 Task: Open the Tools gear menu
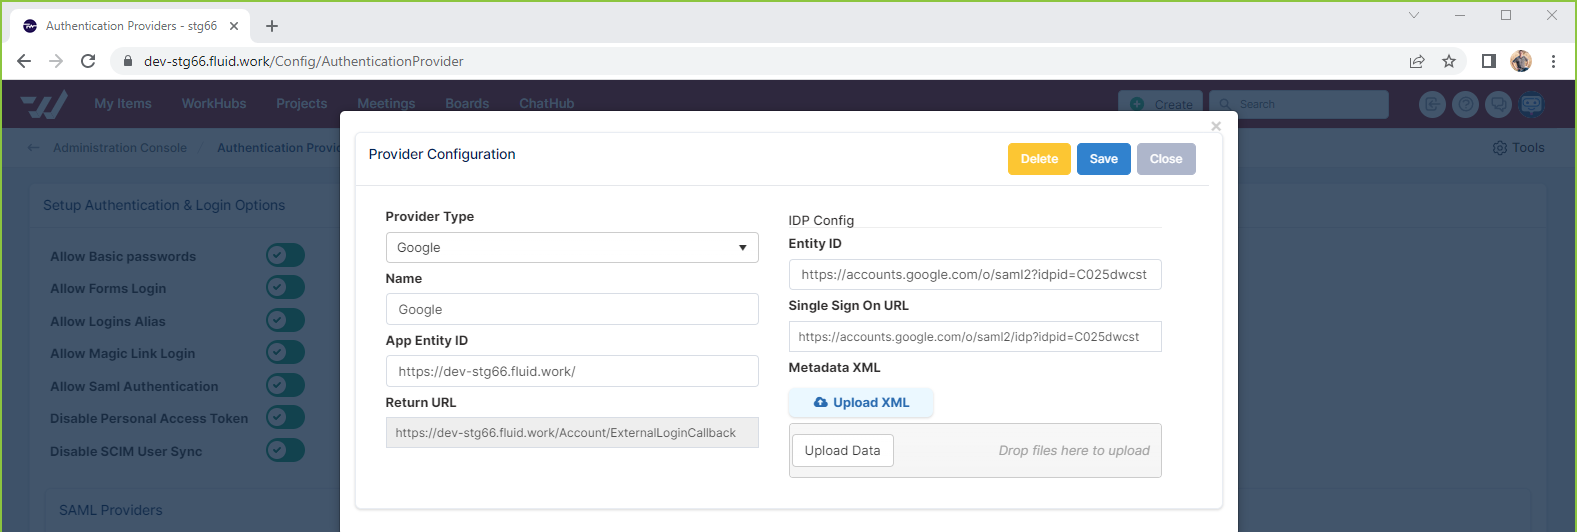tap(1518, 148)
